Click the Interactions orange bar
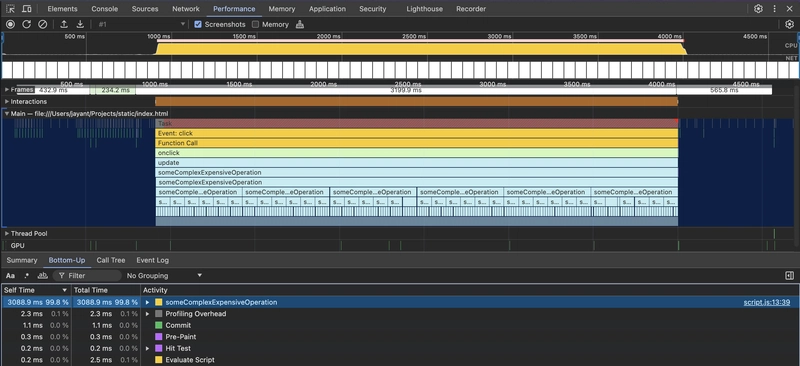The image size is (800, 366). click(417, 102)
